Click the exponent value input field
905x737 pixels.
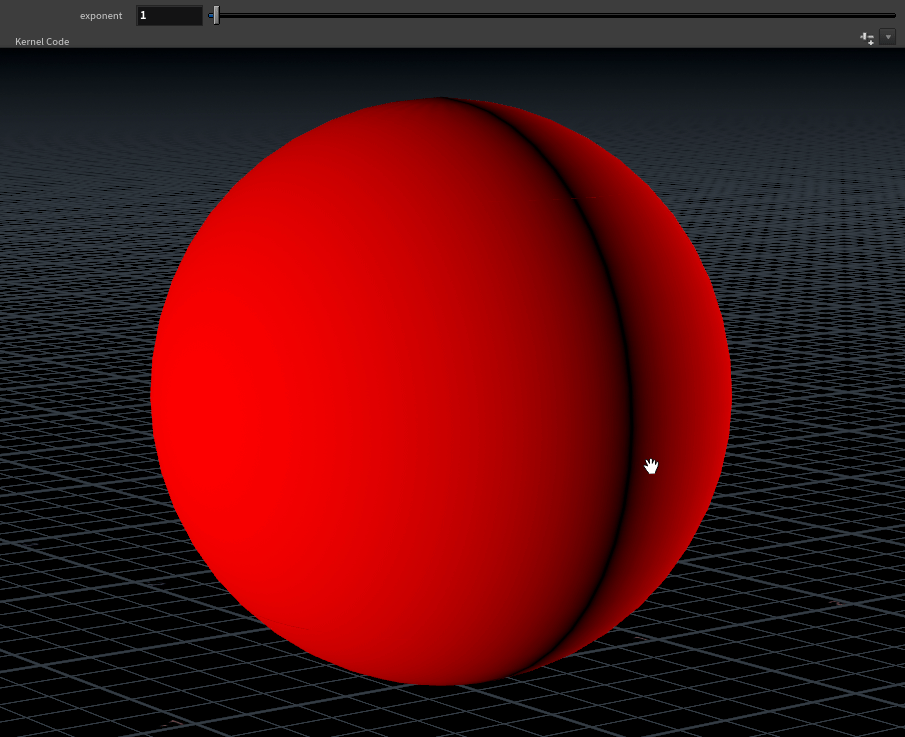pos(169,16)
